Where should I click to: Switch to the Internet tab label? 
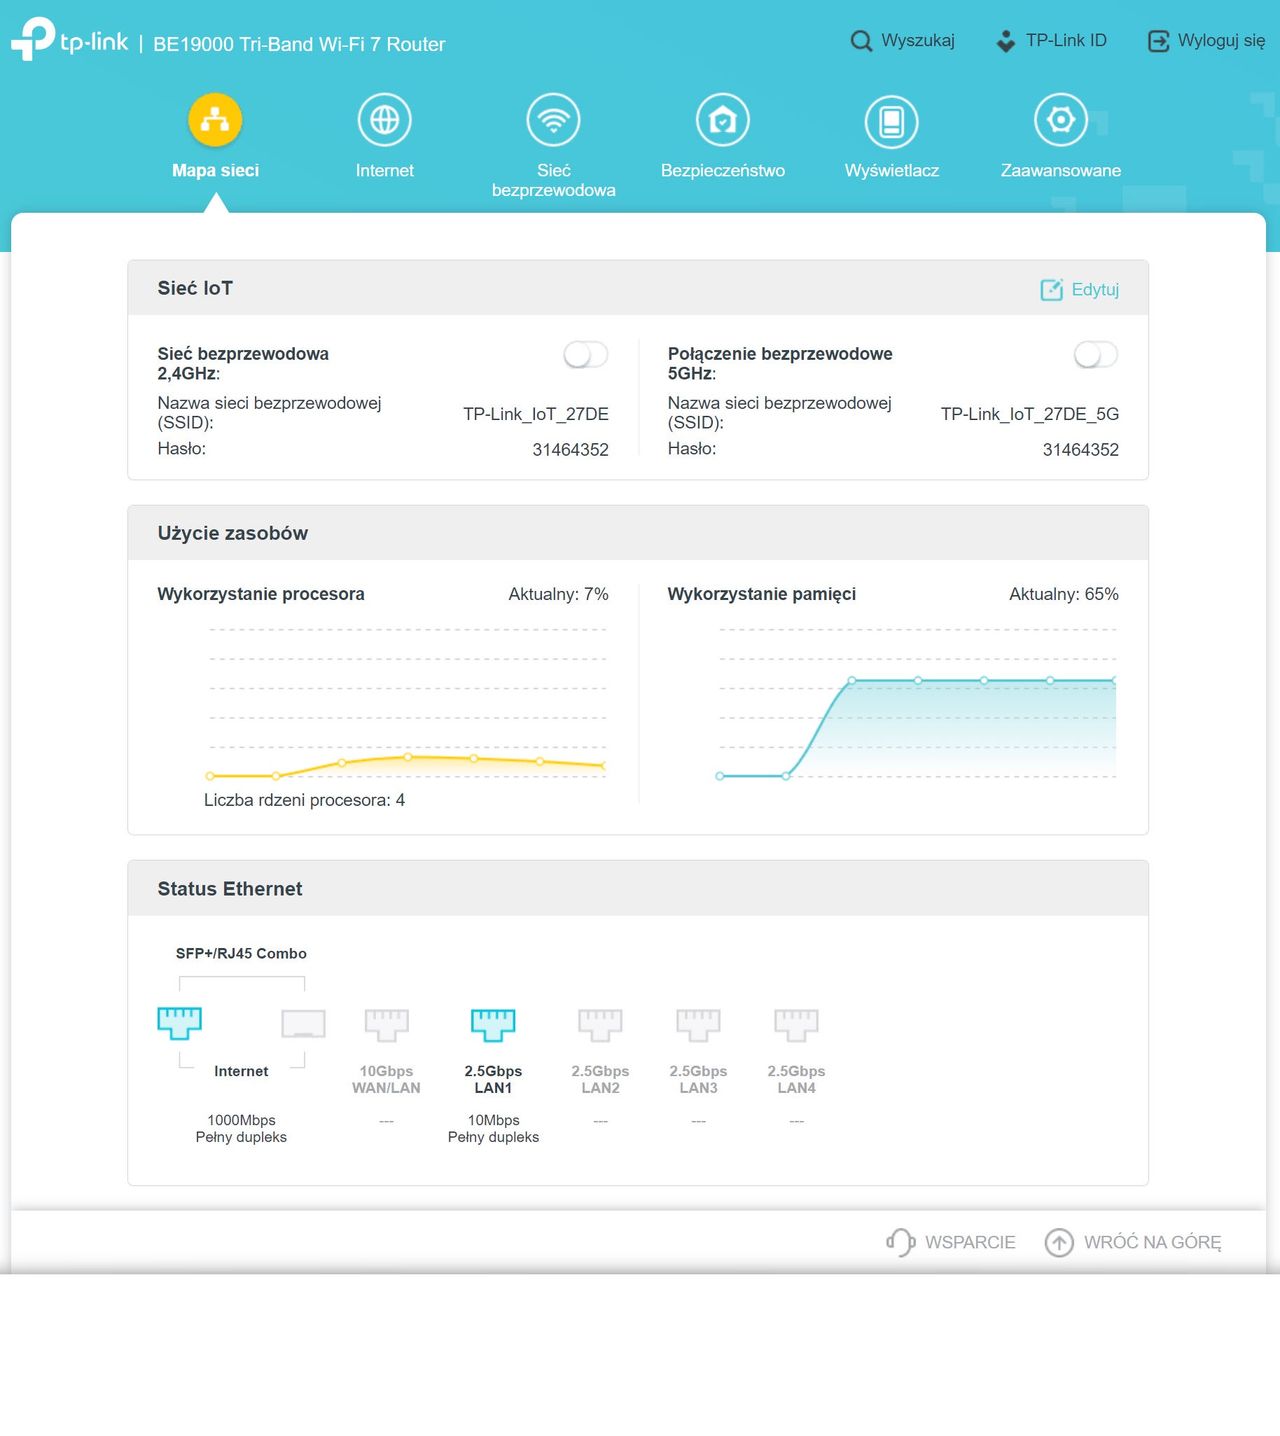(385, 170)
